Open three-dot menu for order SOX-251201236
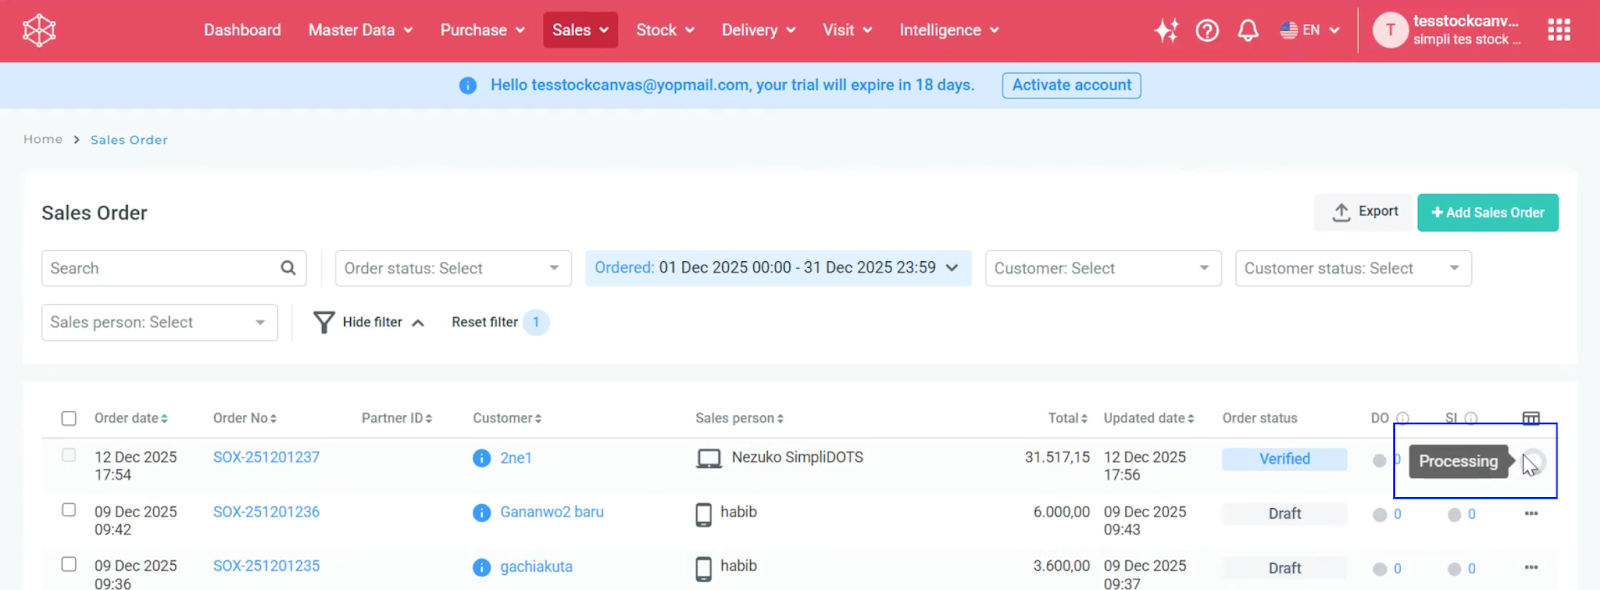The width and height of the screenshot is (1600, 590). 1530,514
